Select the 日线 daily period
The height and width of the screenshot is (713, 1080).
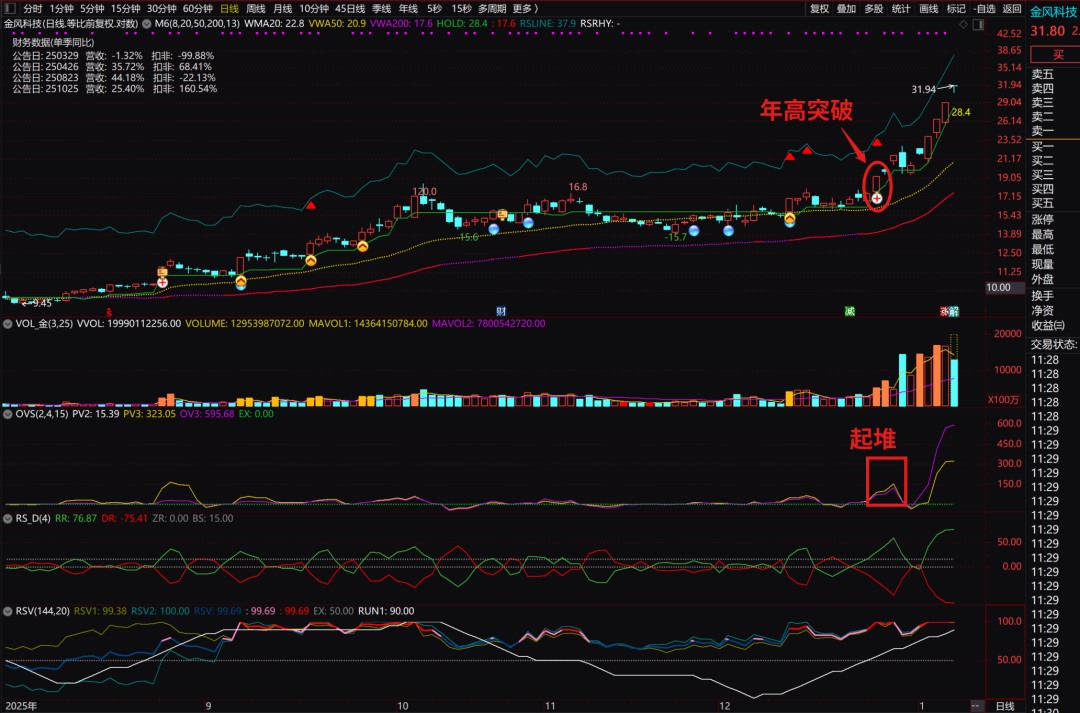click(229, 8)
